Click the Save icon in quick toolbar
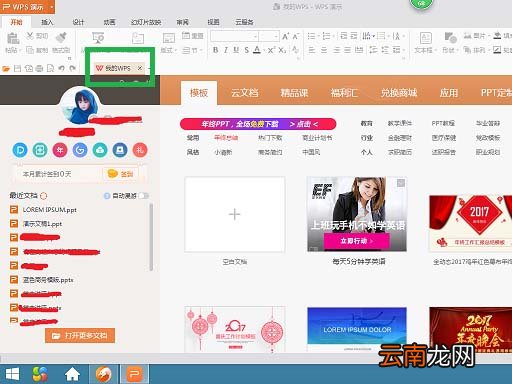The height and width of the screenshot is (384, 512). pyautogui.click(x=17, y=68)
